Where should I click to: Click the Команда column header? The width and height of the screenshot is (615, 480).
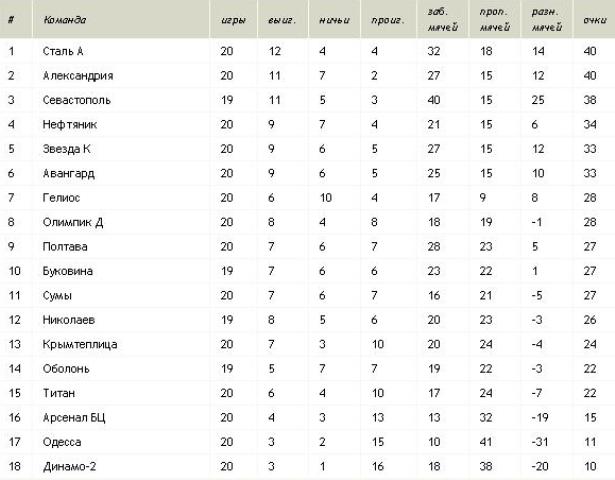tap(65, 20)
